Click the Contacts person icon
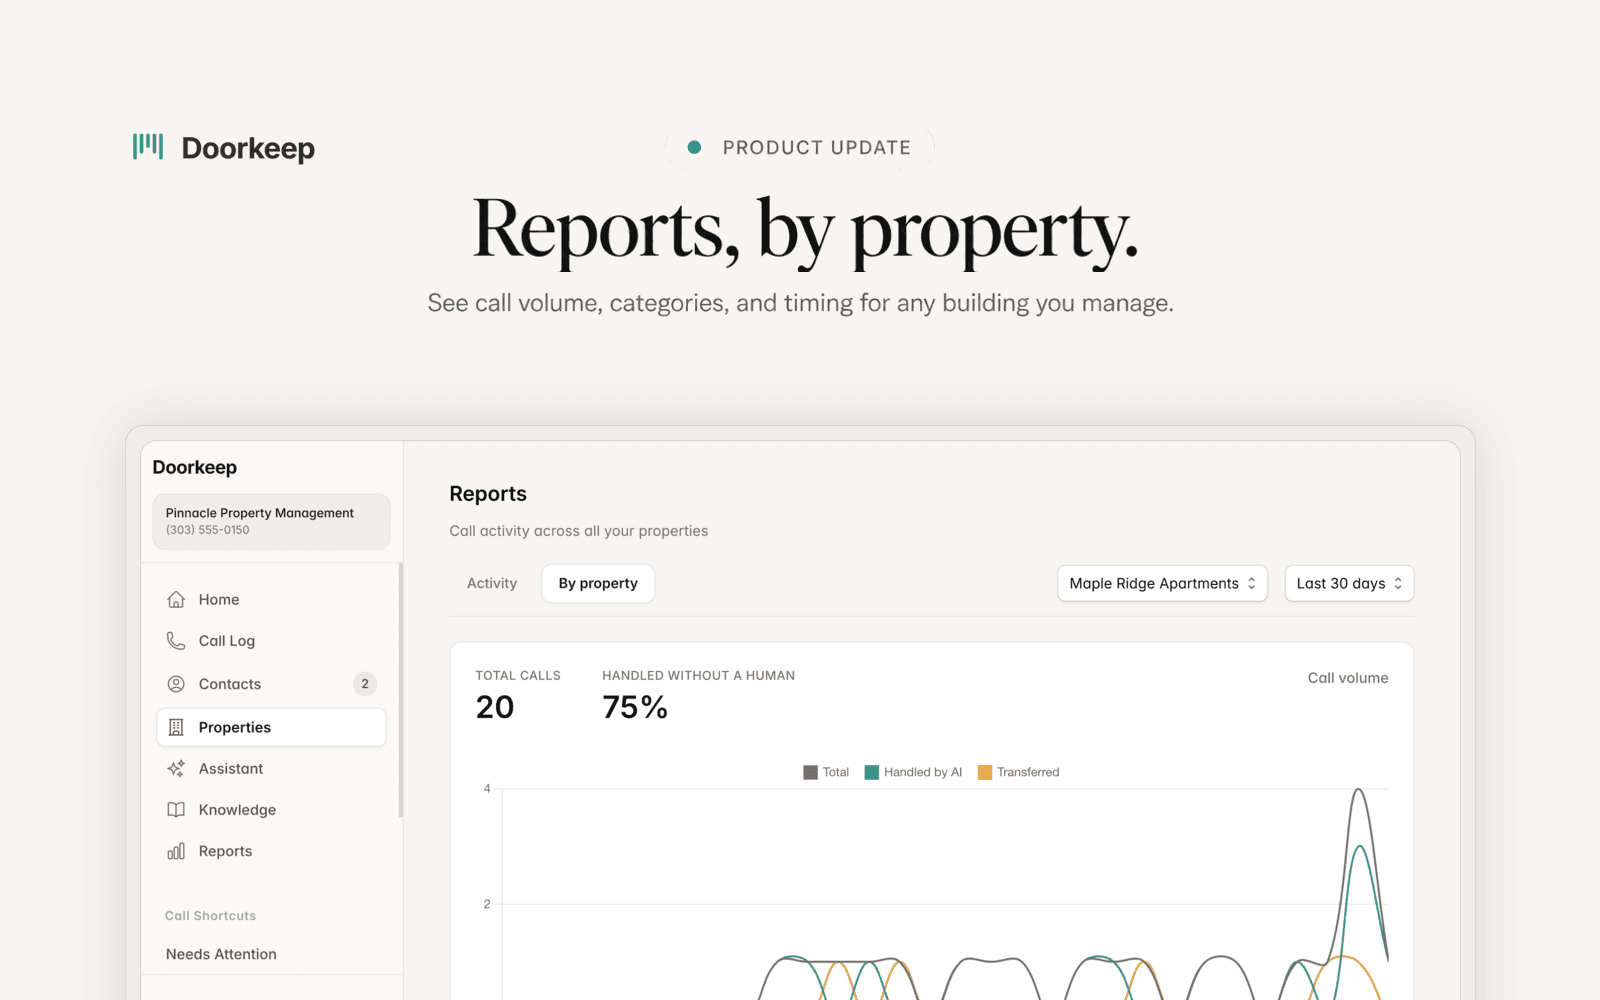Image resolution: width=1600 pixels, height=1000 pixels. (176, 684)
